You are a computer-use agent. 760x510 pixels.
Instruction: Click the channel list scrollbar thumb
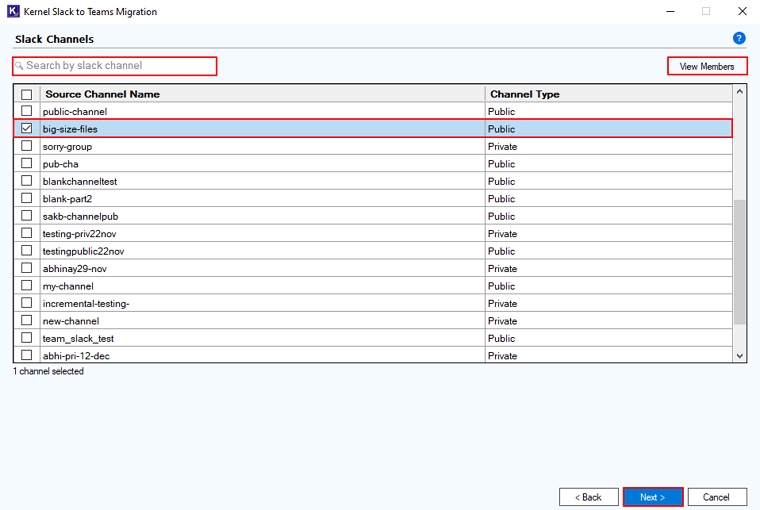740,262
